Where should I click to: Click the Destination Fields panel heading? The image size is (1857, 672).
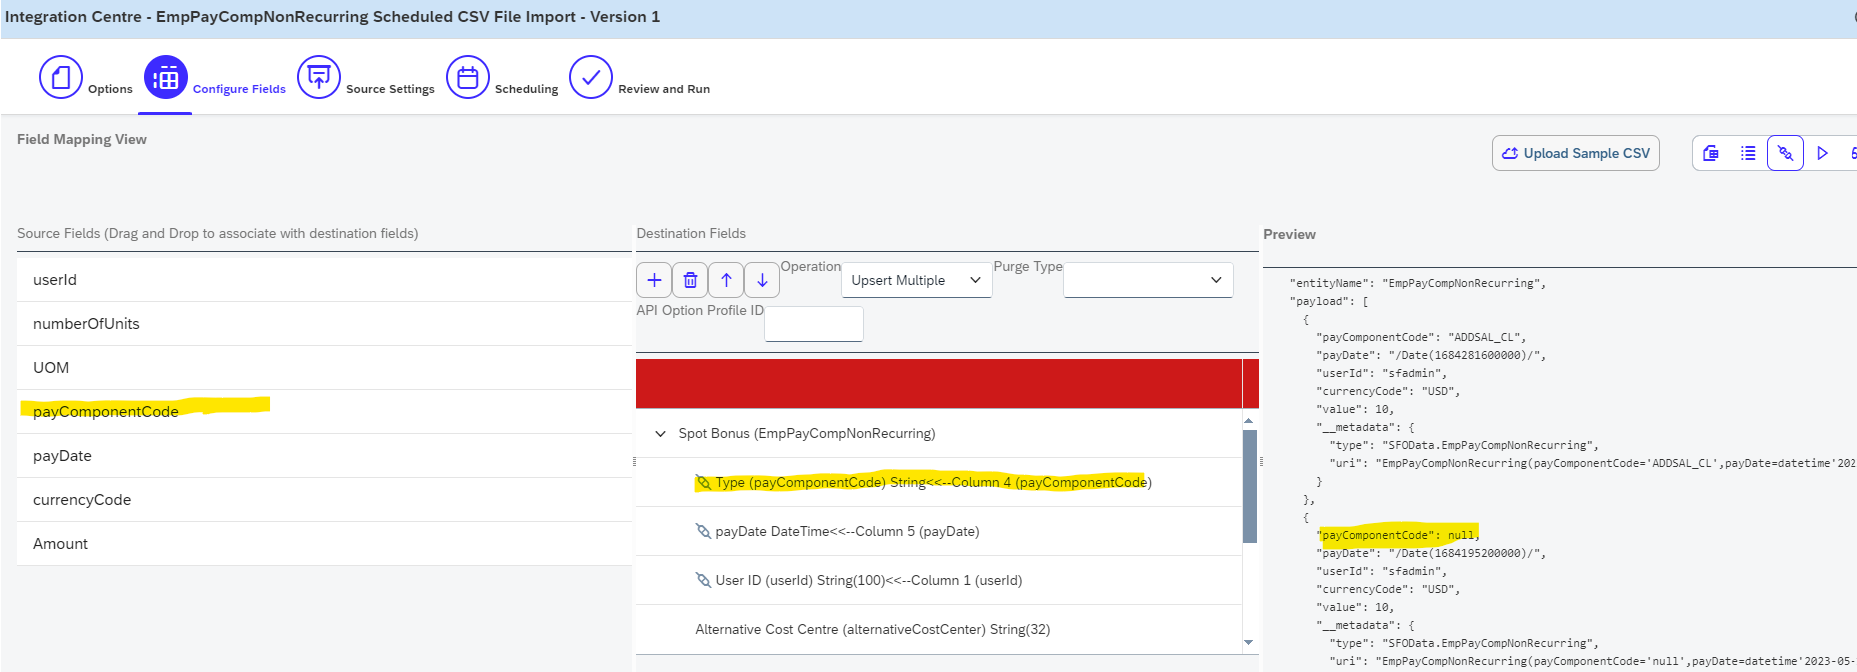691,233
